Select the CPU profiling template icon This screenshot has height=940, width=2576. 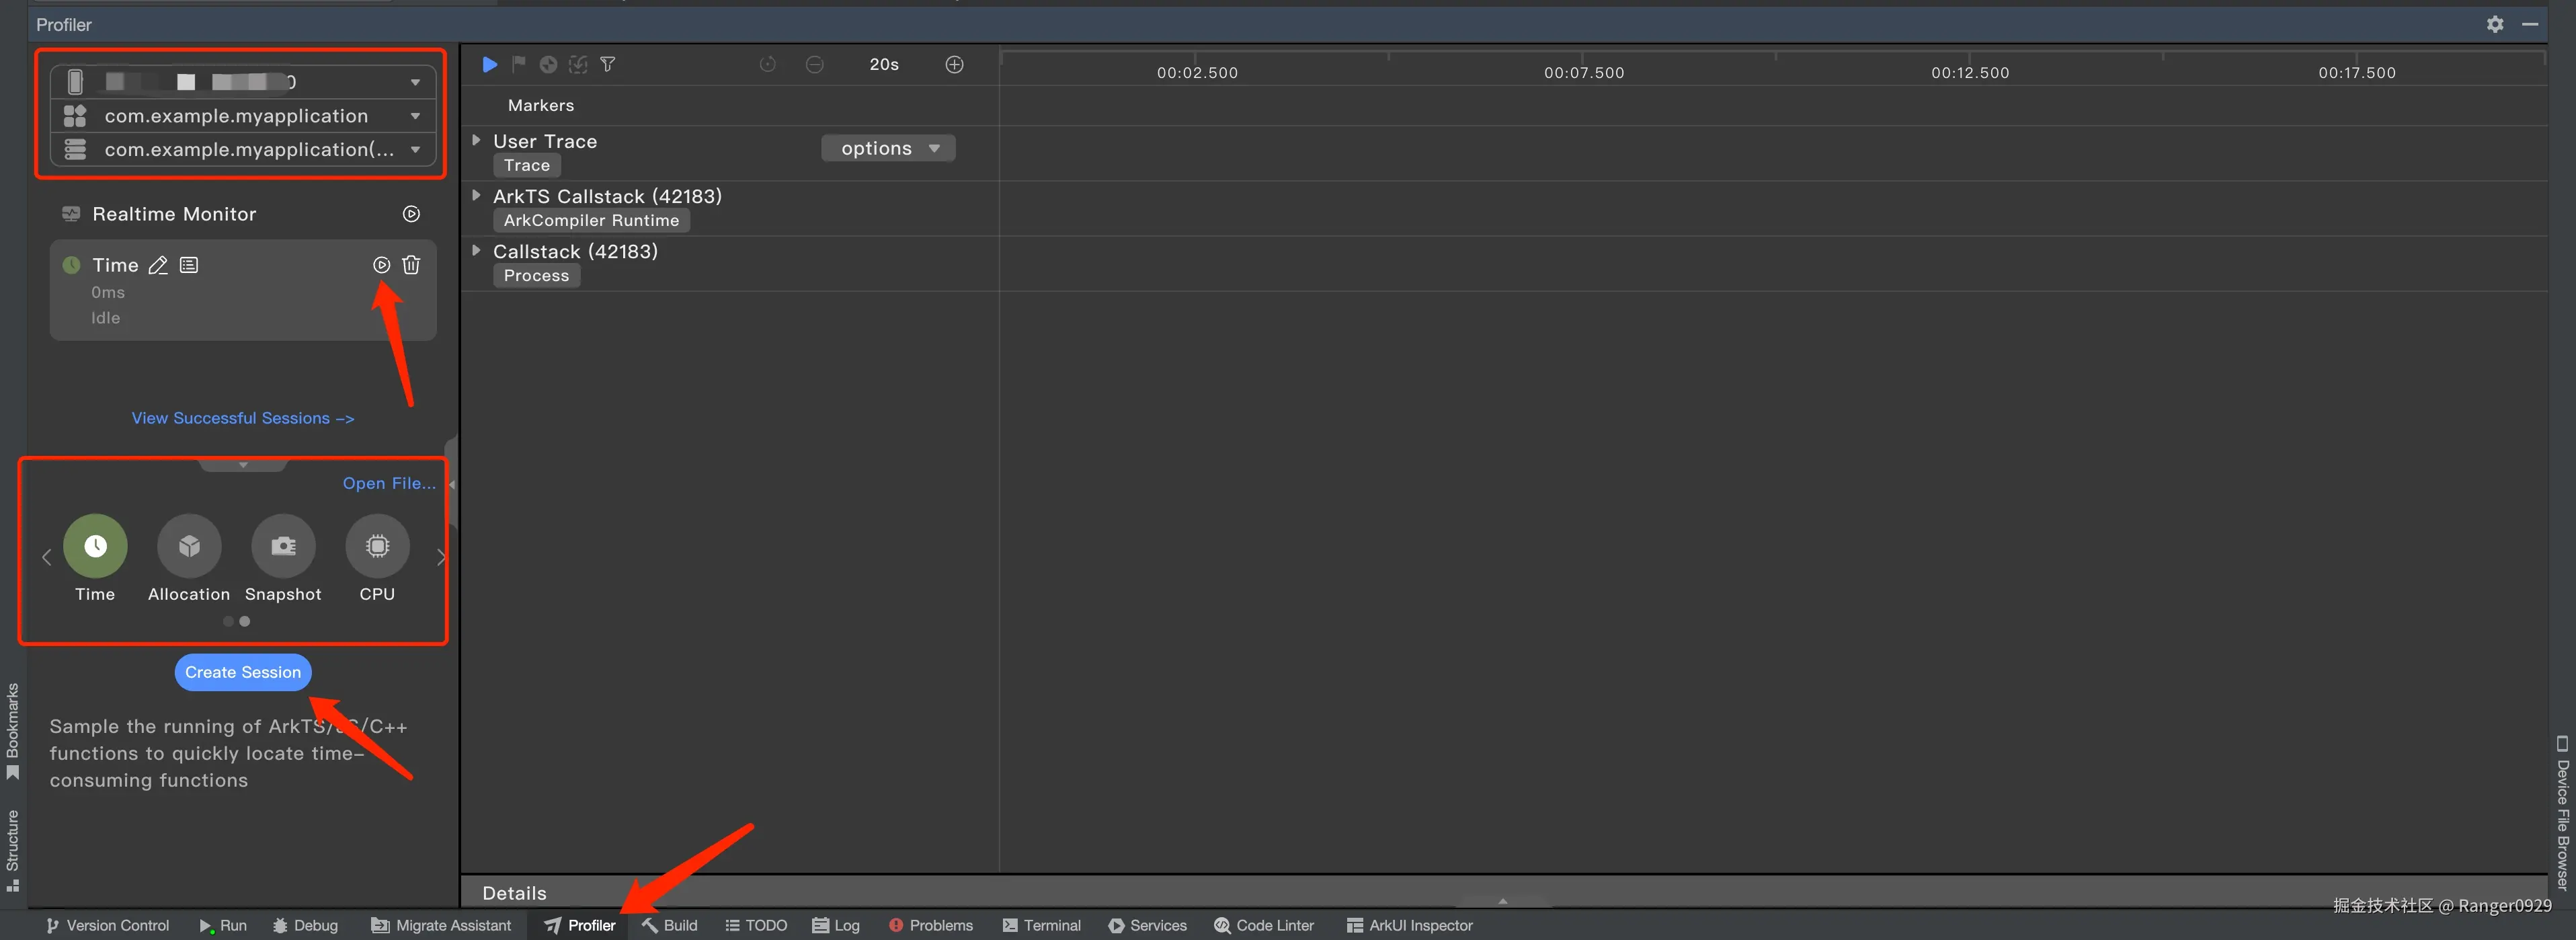pos(377,546)
